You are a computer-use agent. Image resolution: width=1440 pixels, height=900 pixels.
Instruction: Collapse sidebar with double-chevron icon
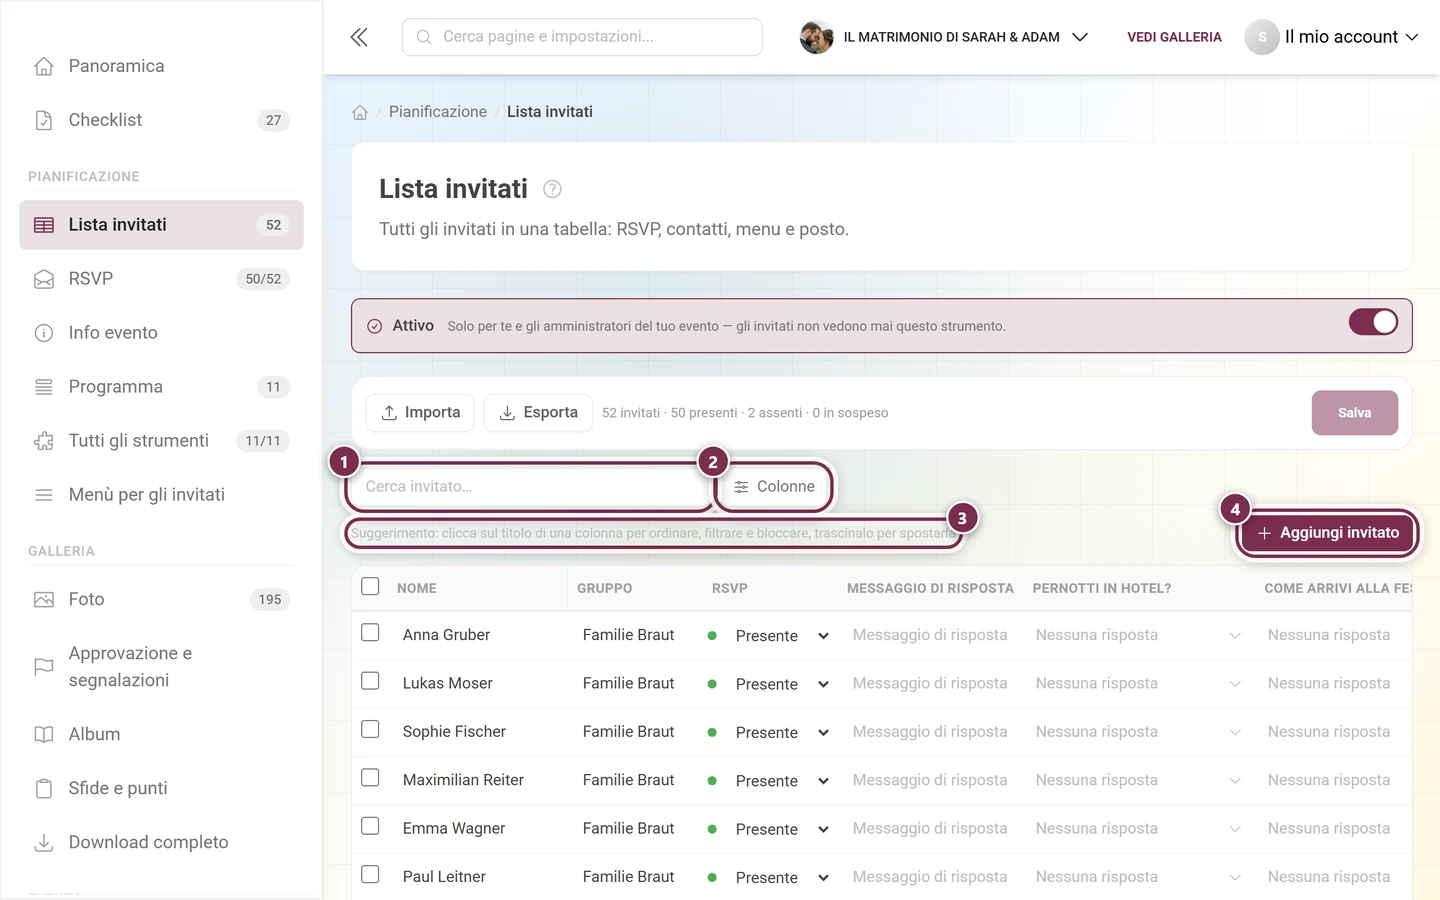pos(359,37)
